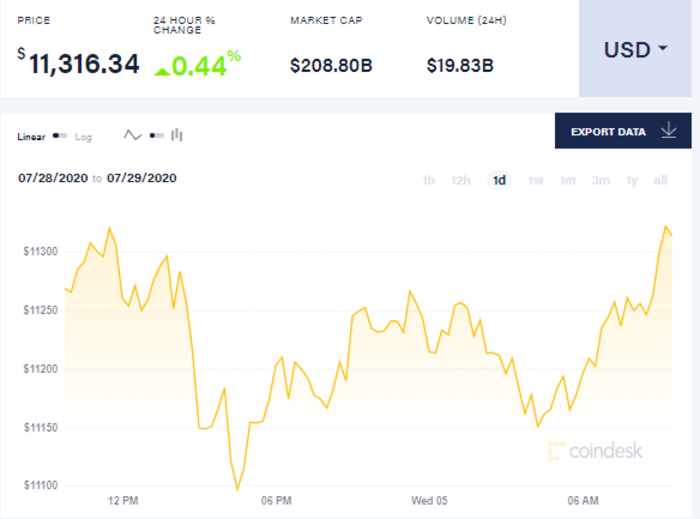Image resolution: width=700 pixels, height=519 pixels.
Task: Switch to the 1m time range
Action: point(567,180)
